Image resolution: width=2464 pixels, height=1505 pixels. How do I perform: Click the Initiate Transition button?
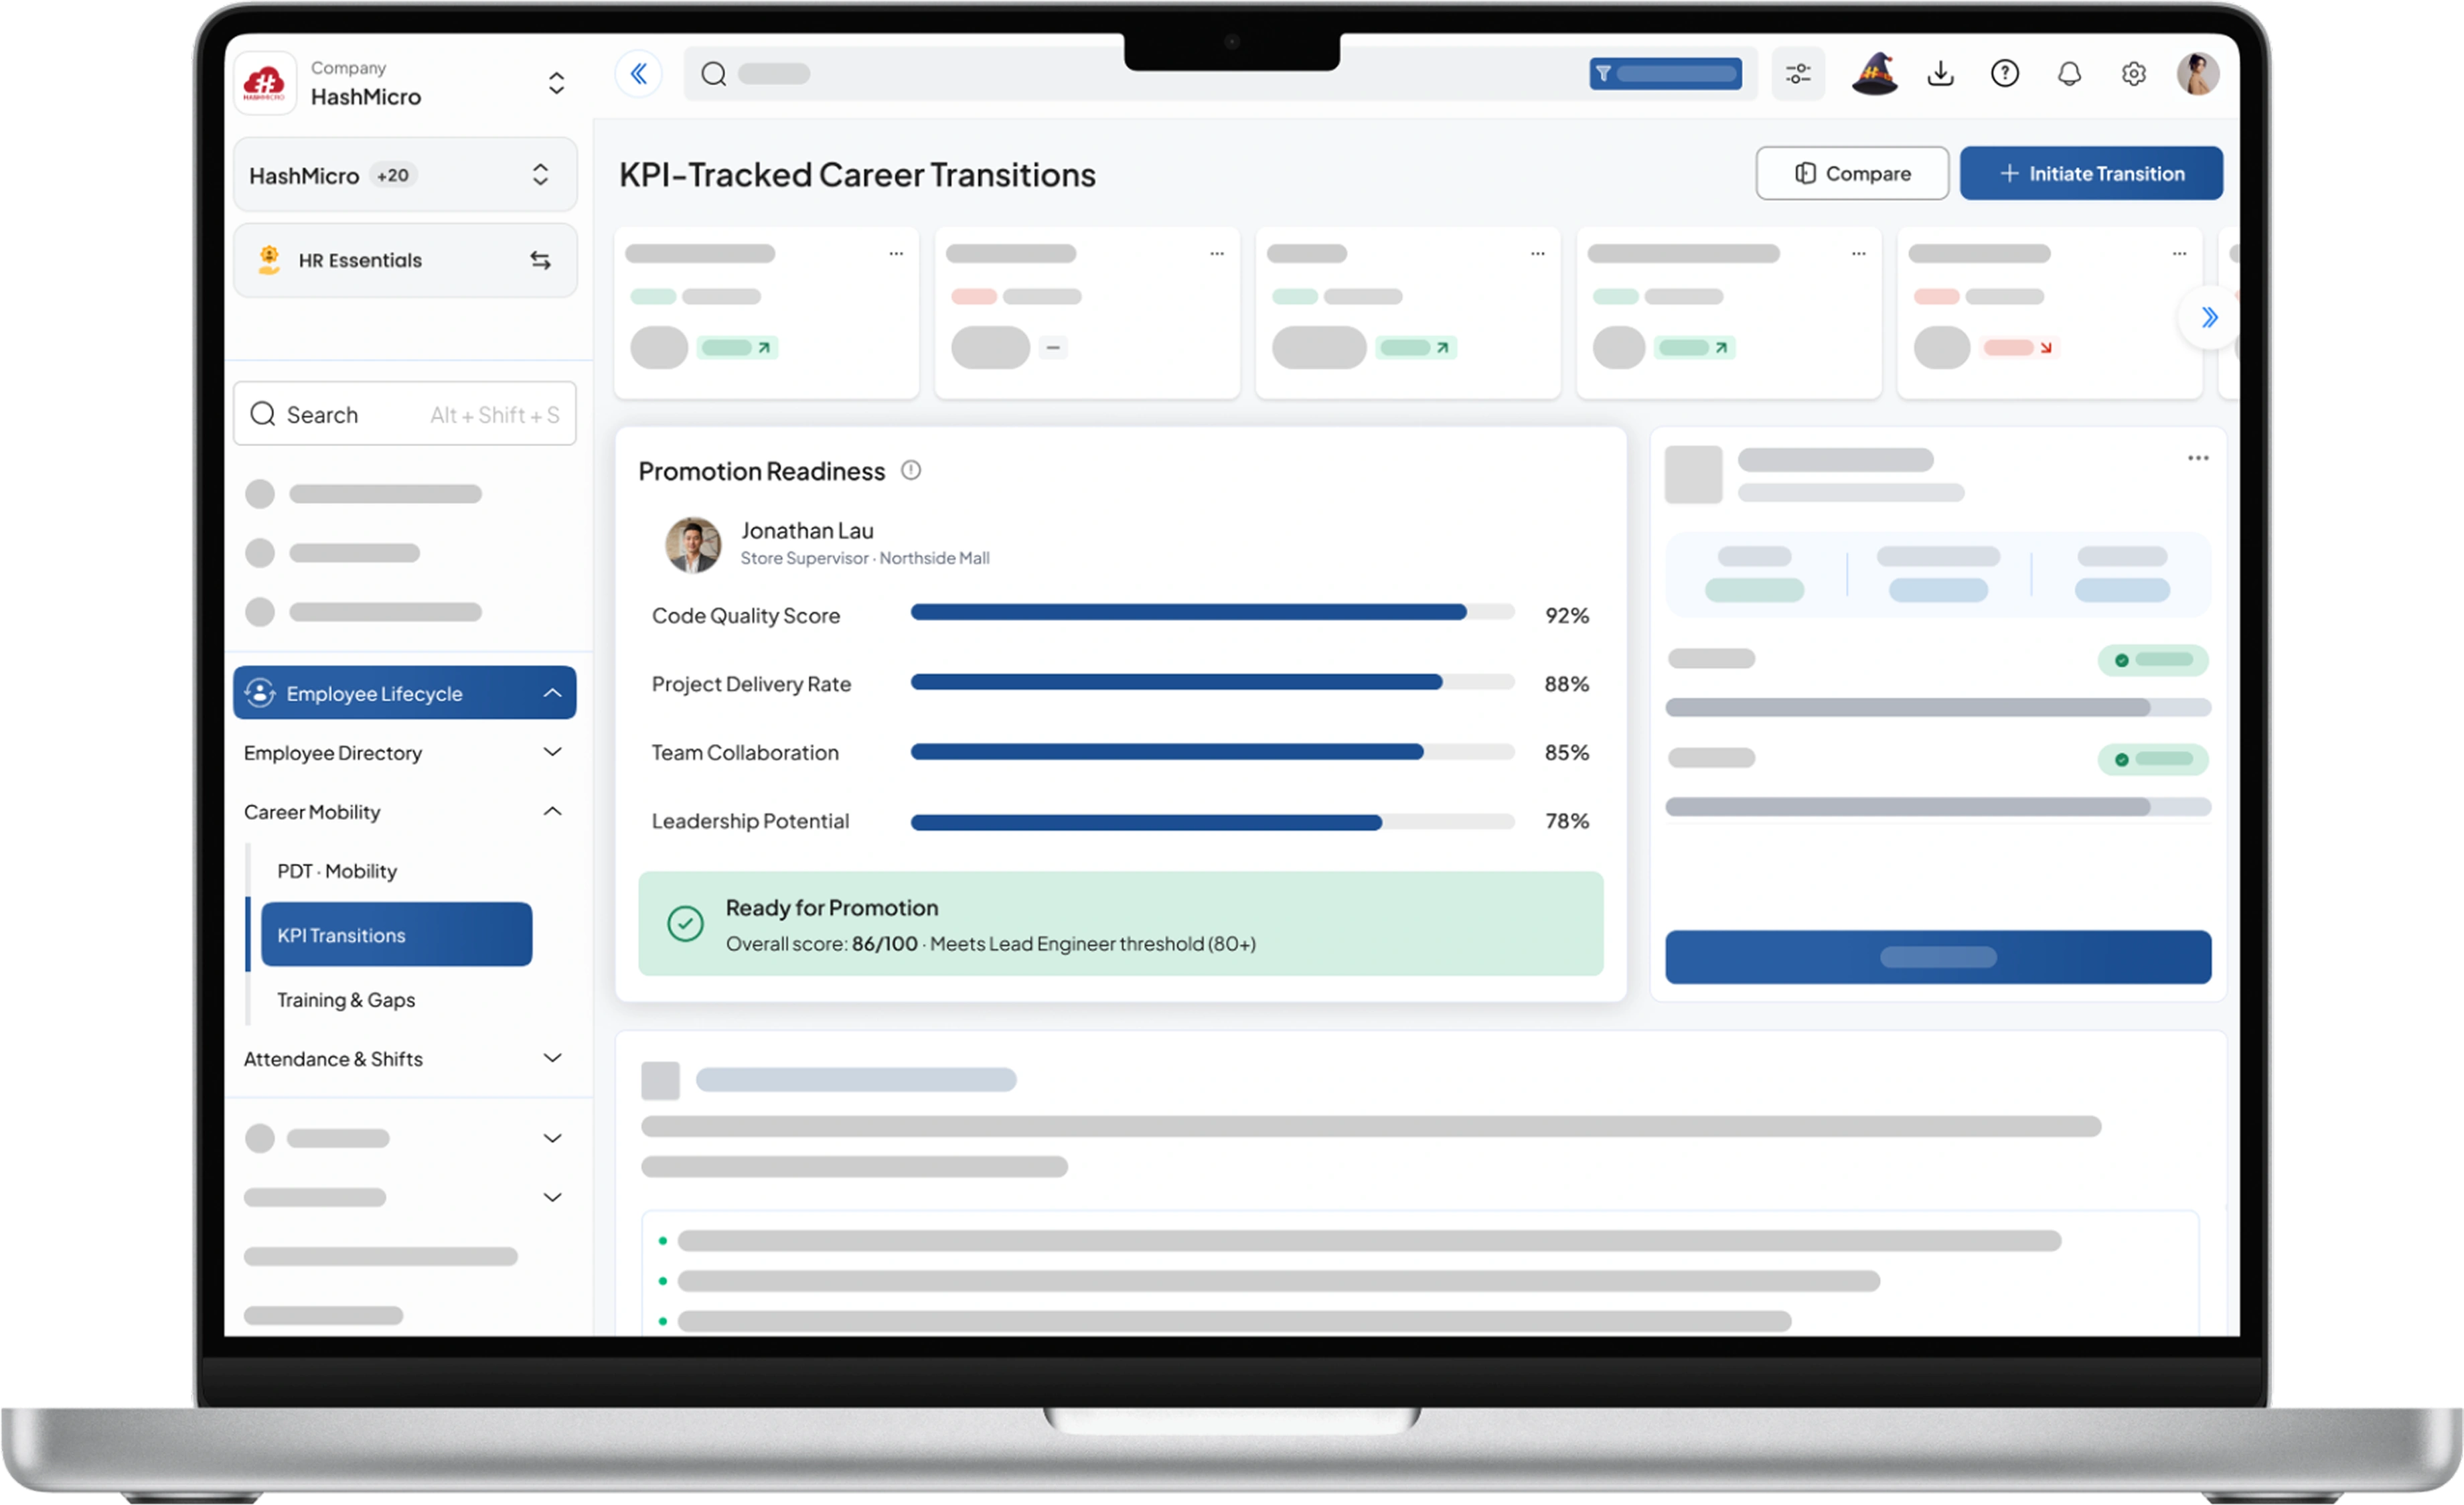pos(2091,173)
